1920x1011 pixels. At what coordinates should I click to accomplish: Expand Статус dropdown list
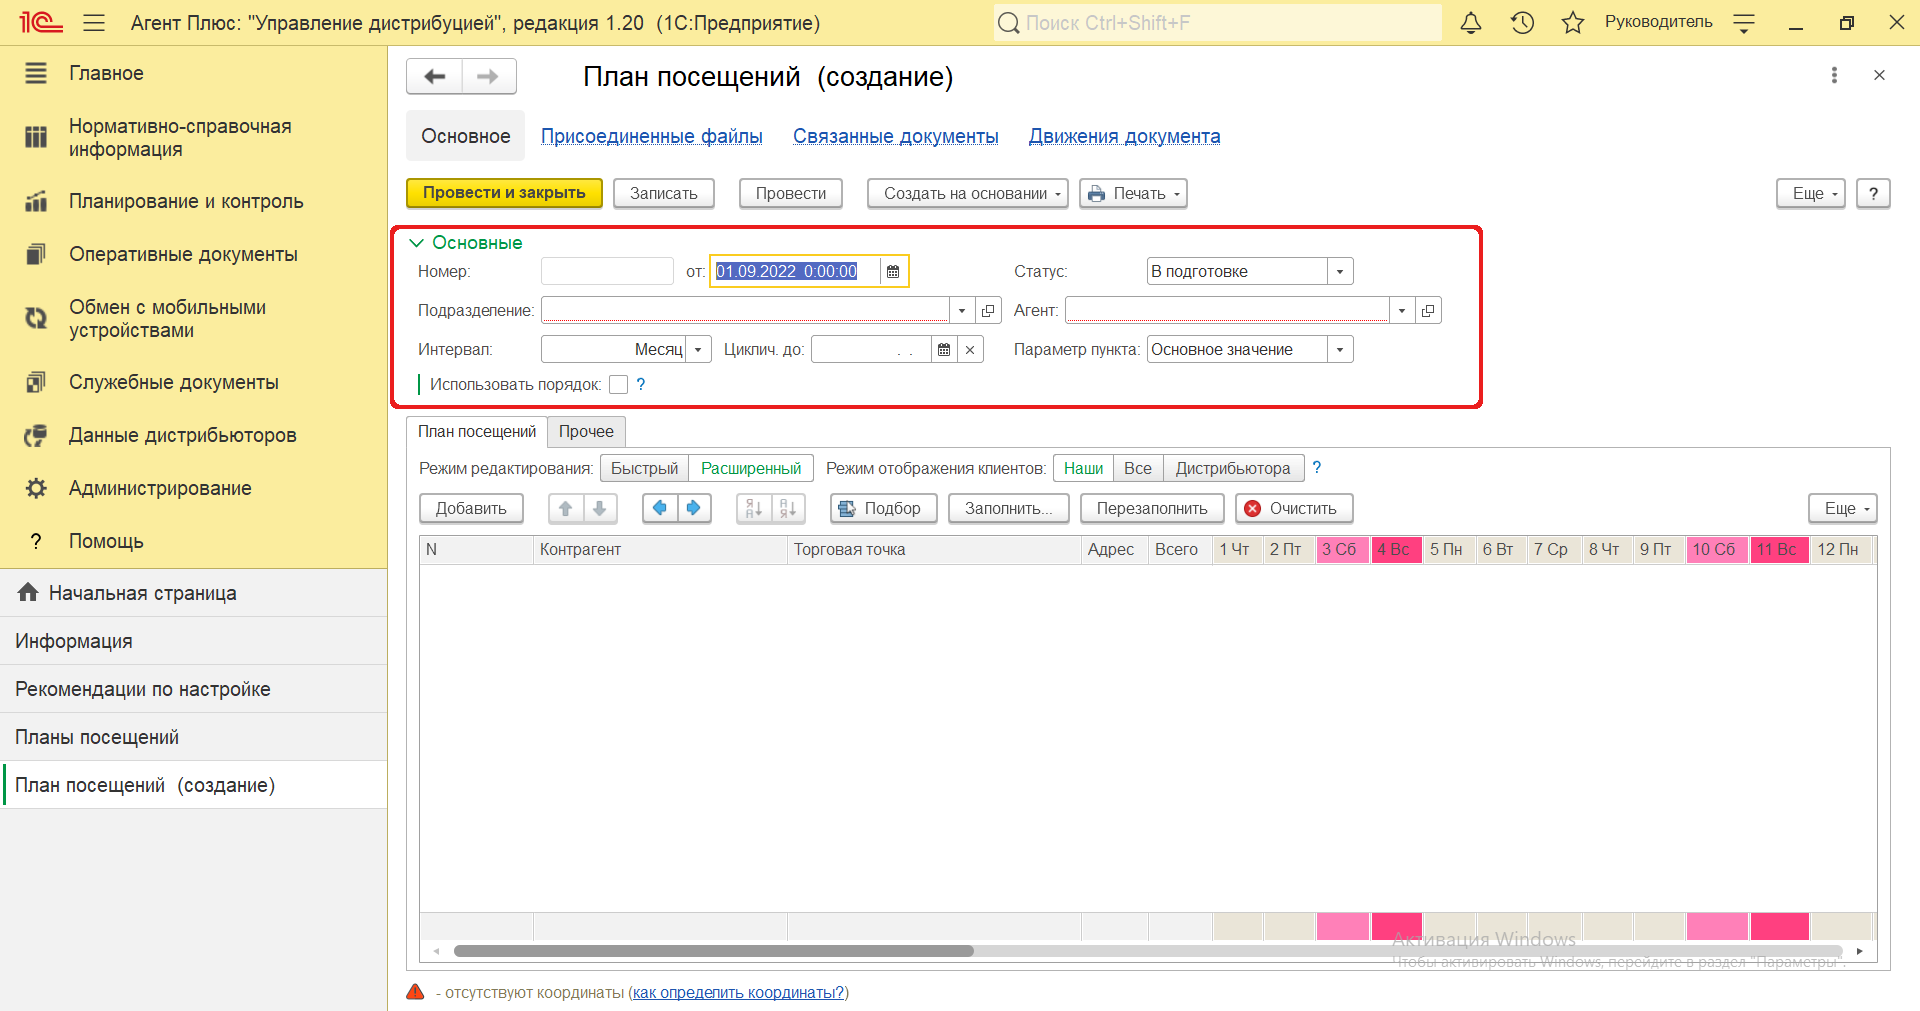tap(1340, 271)
